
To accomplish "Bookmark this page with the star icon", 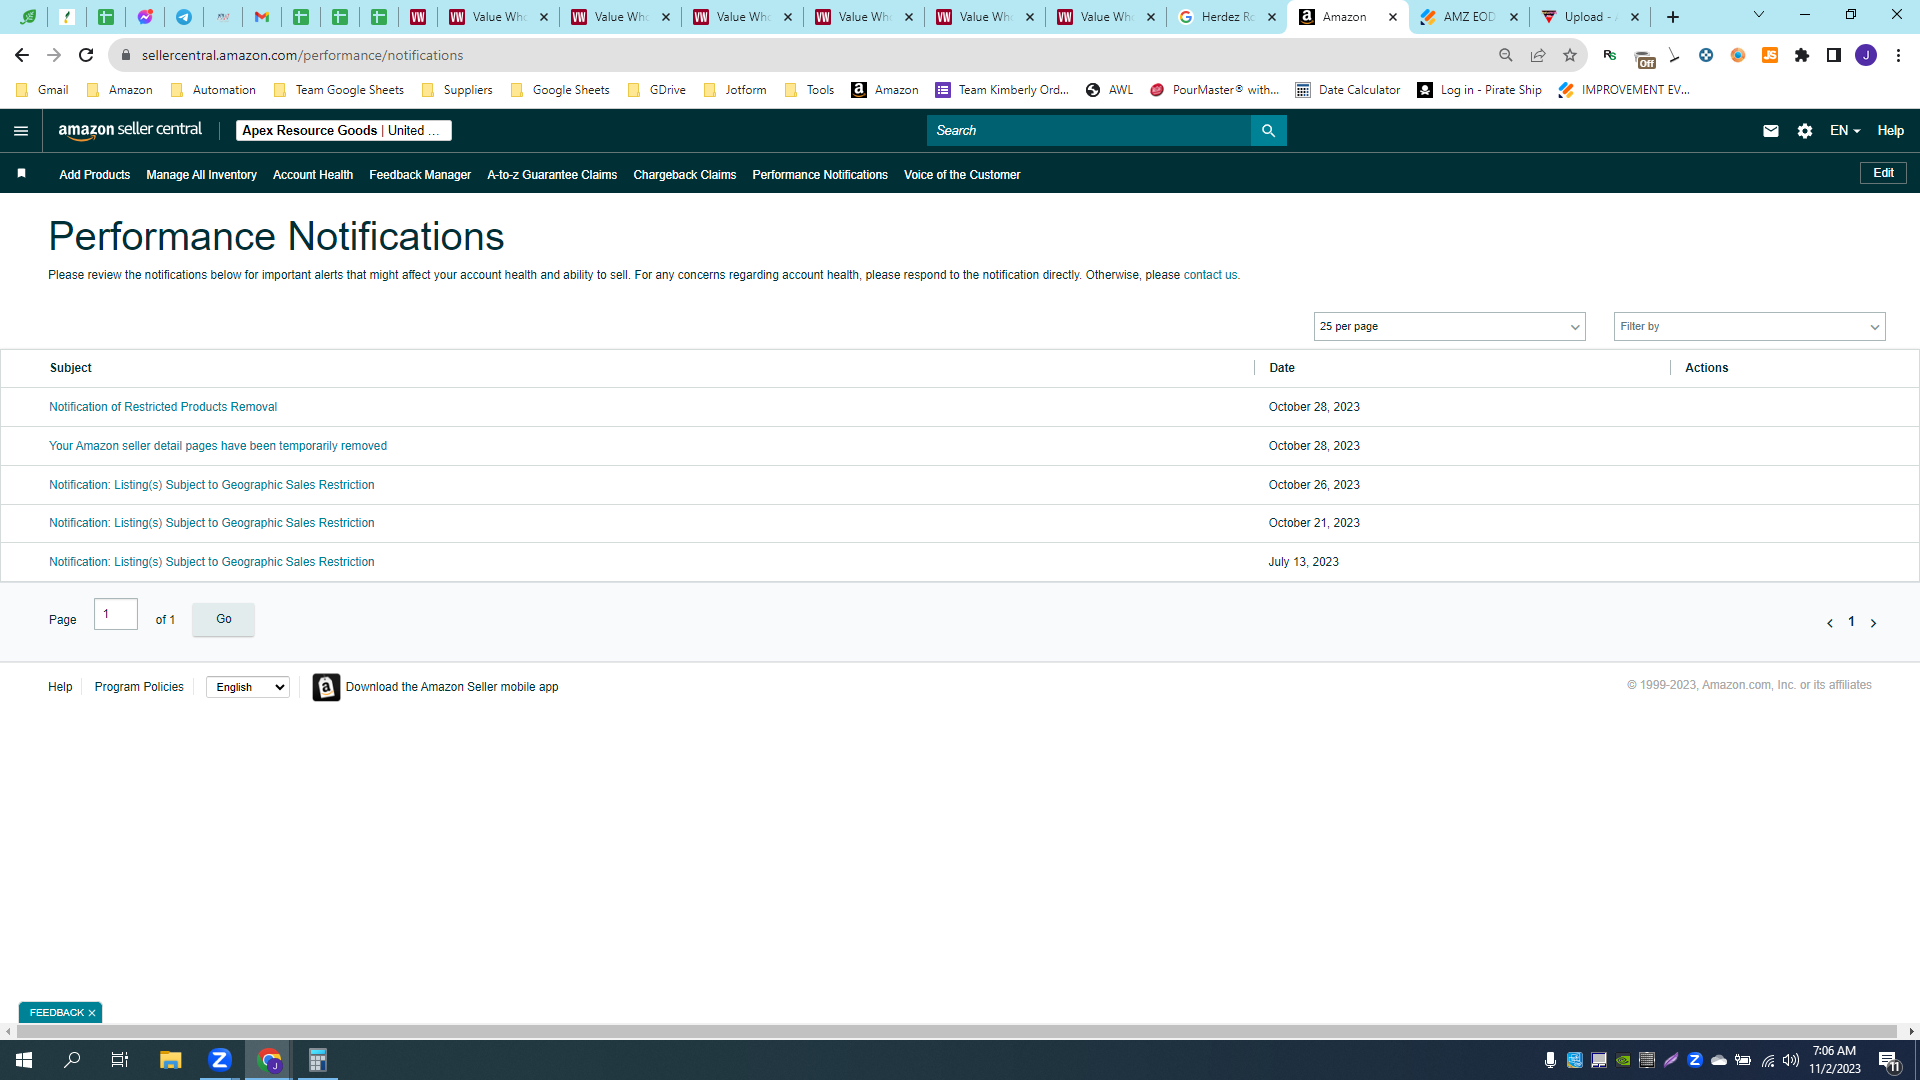I will click(x=1570, y=55).
